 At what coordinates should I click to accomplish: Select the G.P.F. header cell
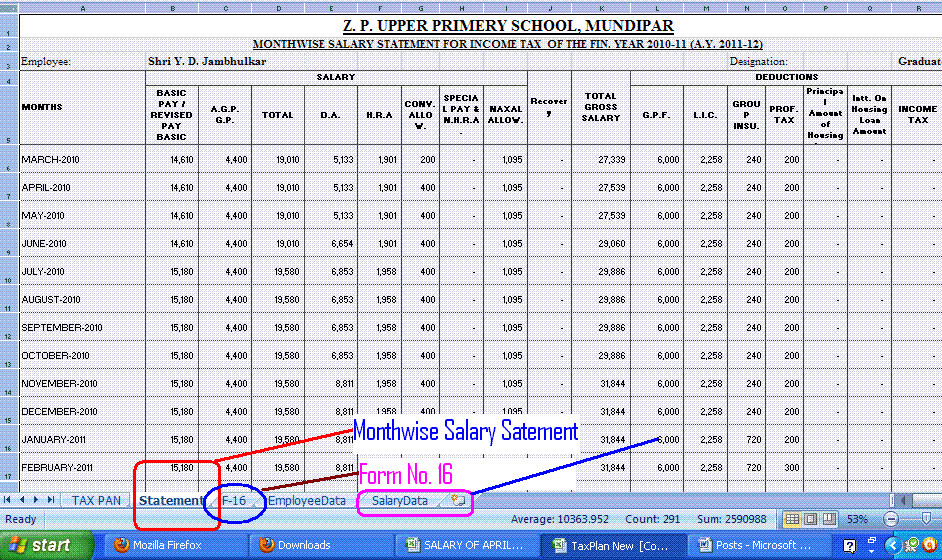point(657,115)
